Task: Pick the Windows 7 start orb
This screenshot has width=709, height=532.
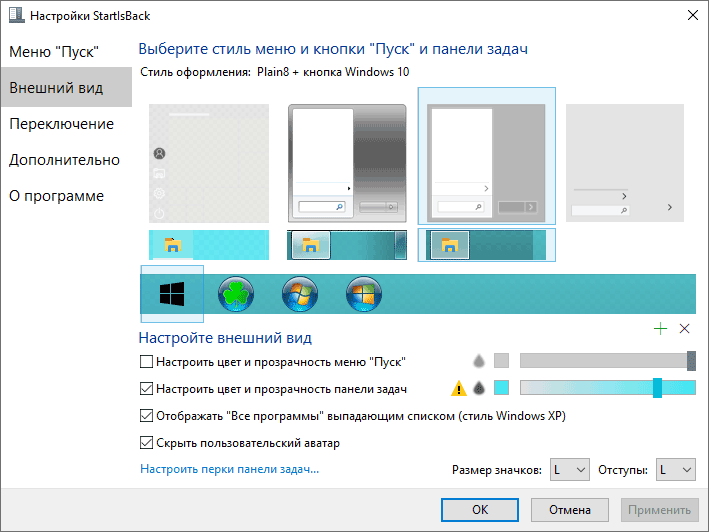Action: (300, 294)
